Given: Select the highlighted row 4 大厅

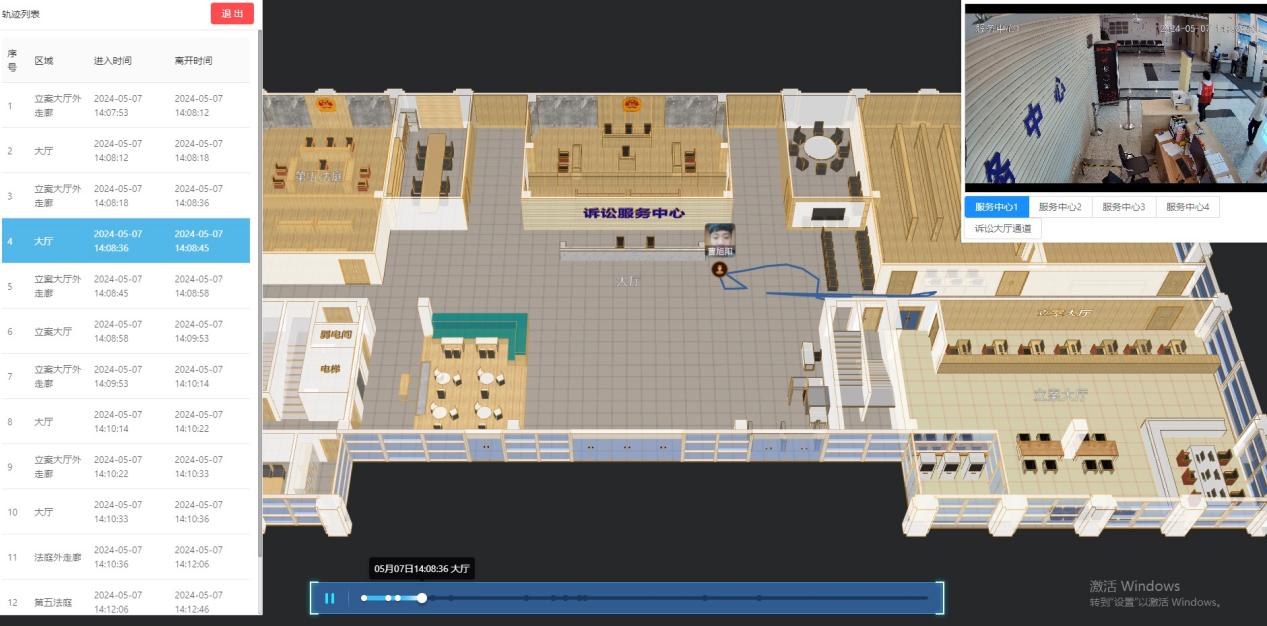Looking at the screenshot, I should tap(126, 241).
